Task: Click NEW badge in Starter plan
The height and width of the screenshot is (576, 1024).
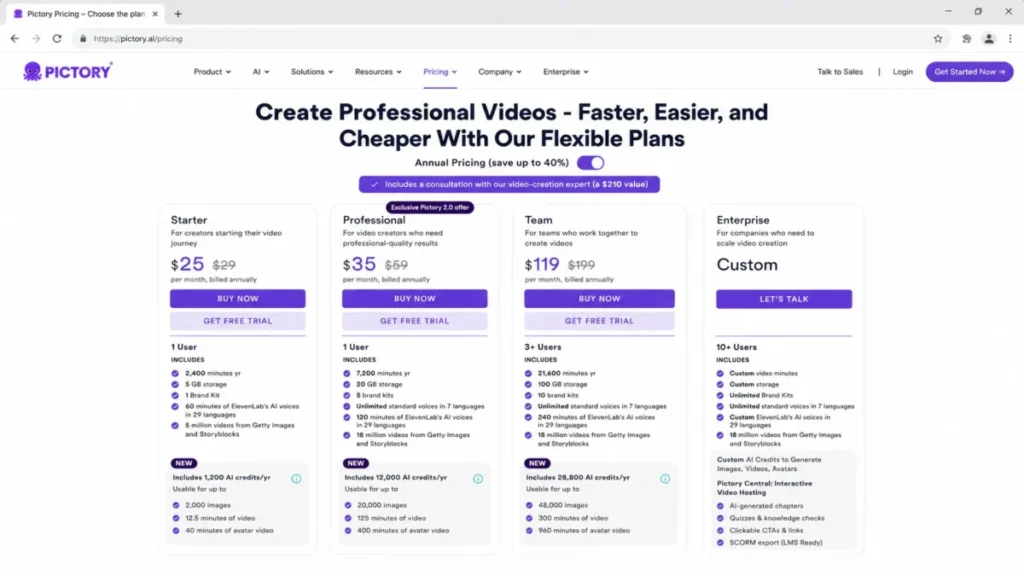Action: tap(184, 463)
